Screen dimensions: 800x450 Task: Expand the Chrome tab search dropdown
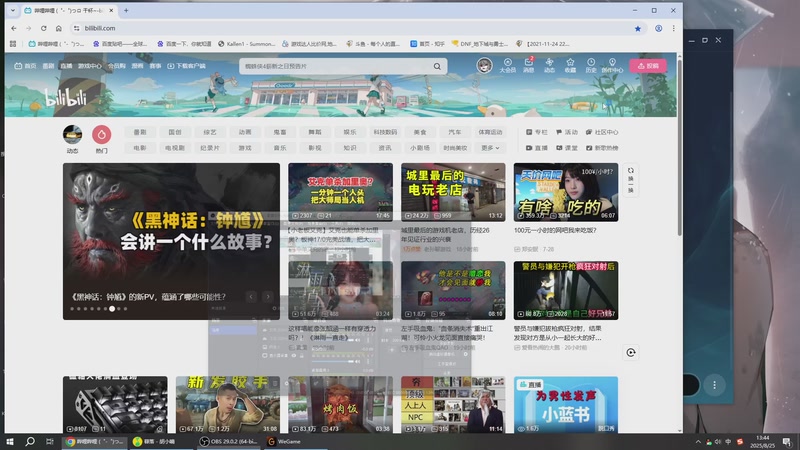coord(13,10)
